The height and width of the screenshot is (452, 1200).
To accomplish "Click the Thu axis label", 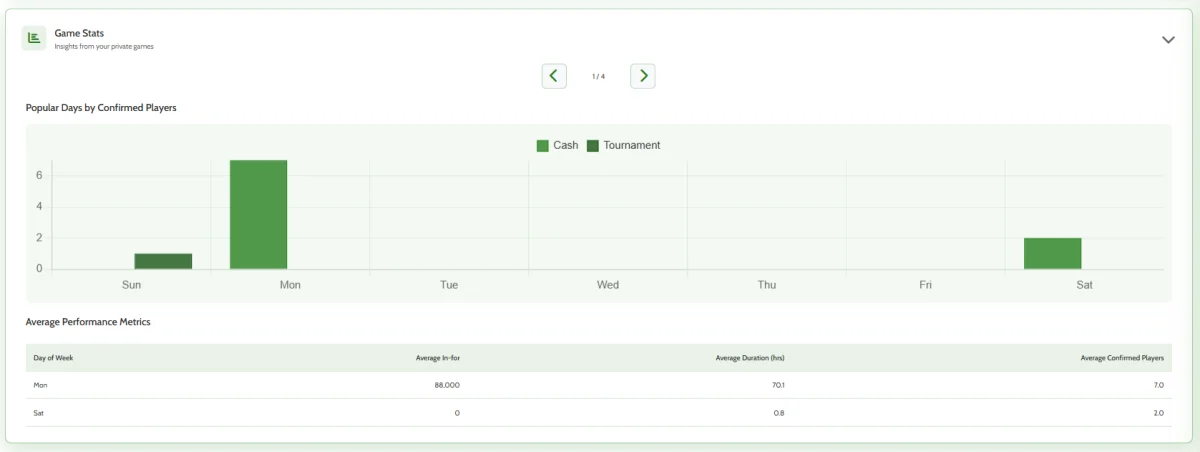I will [767, 285].
